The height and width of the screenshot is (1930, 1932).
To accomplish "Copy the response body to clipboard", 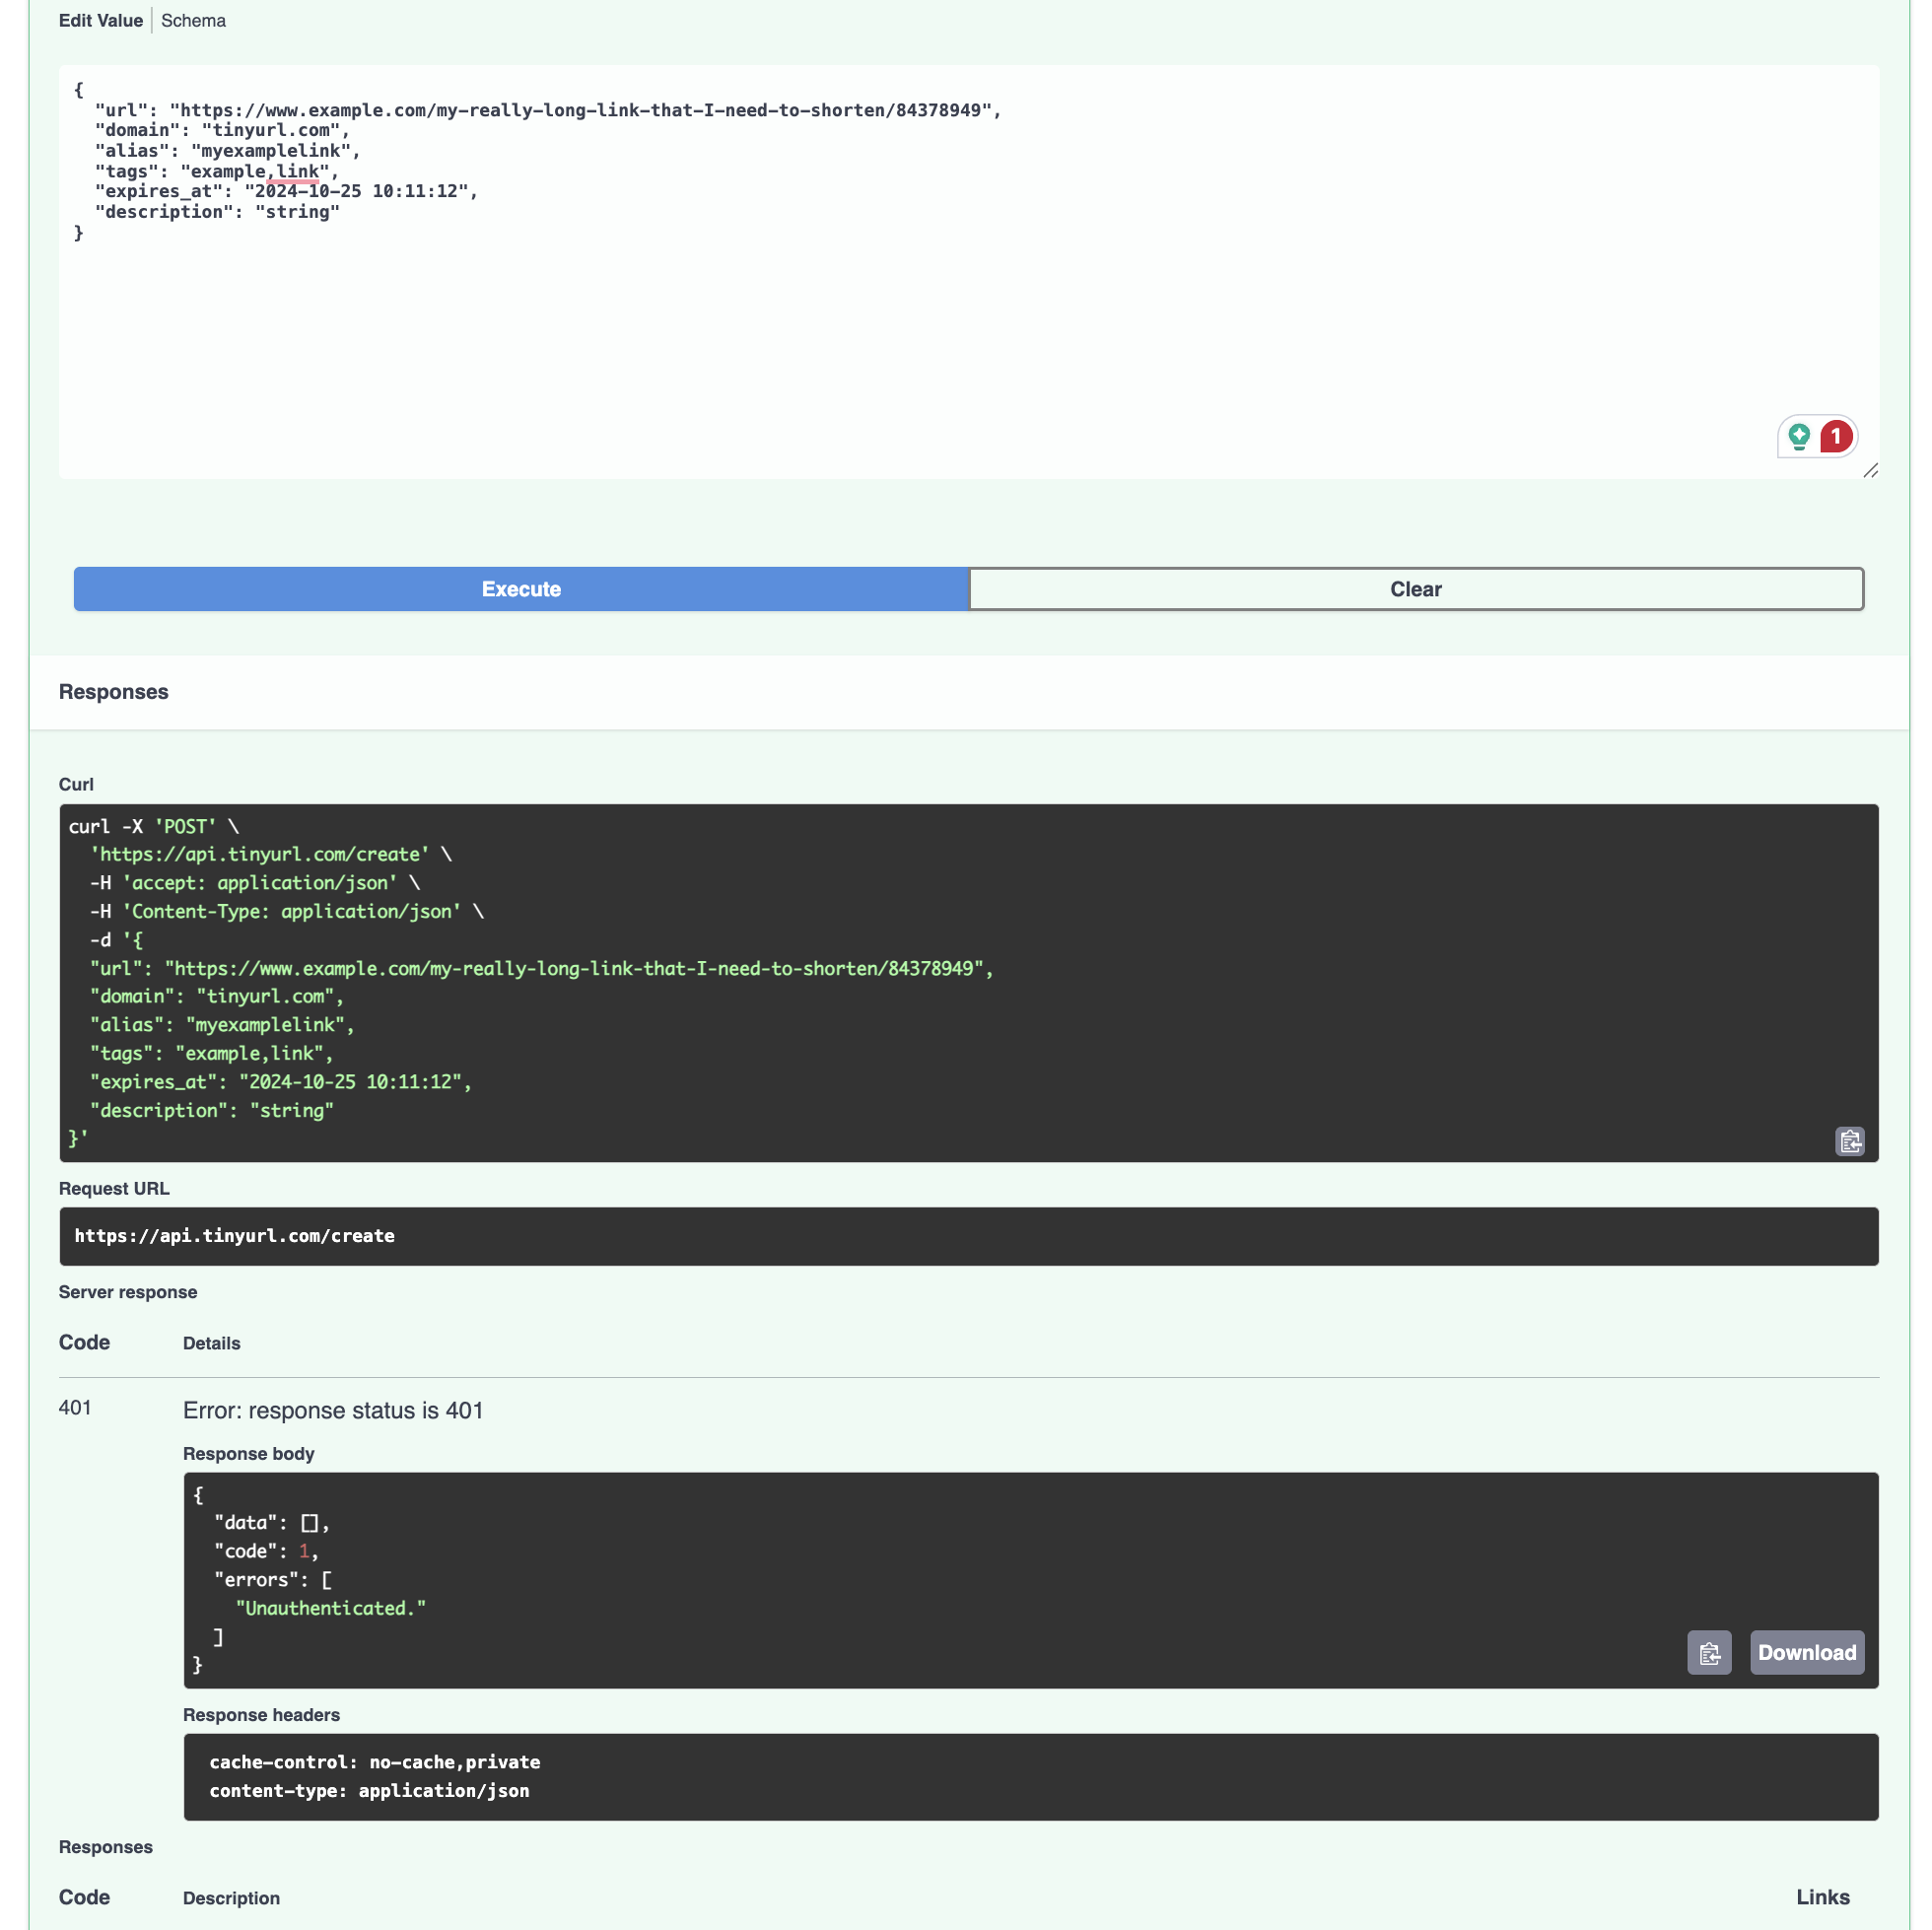I will click(x=1708, y=1653).
